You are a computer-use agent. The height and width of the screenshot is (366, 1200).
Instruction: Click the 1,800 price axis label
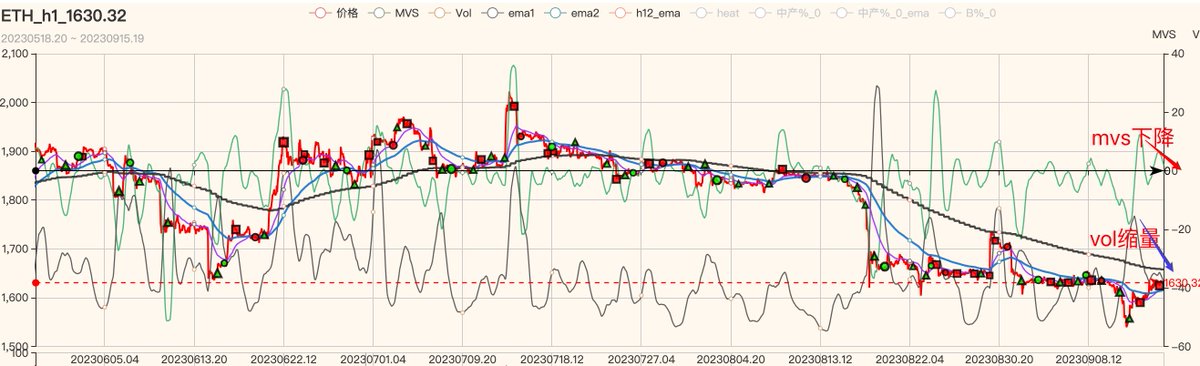click(16, 200)
